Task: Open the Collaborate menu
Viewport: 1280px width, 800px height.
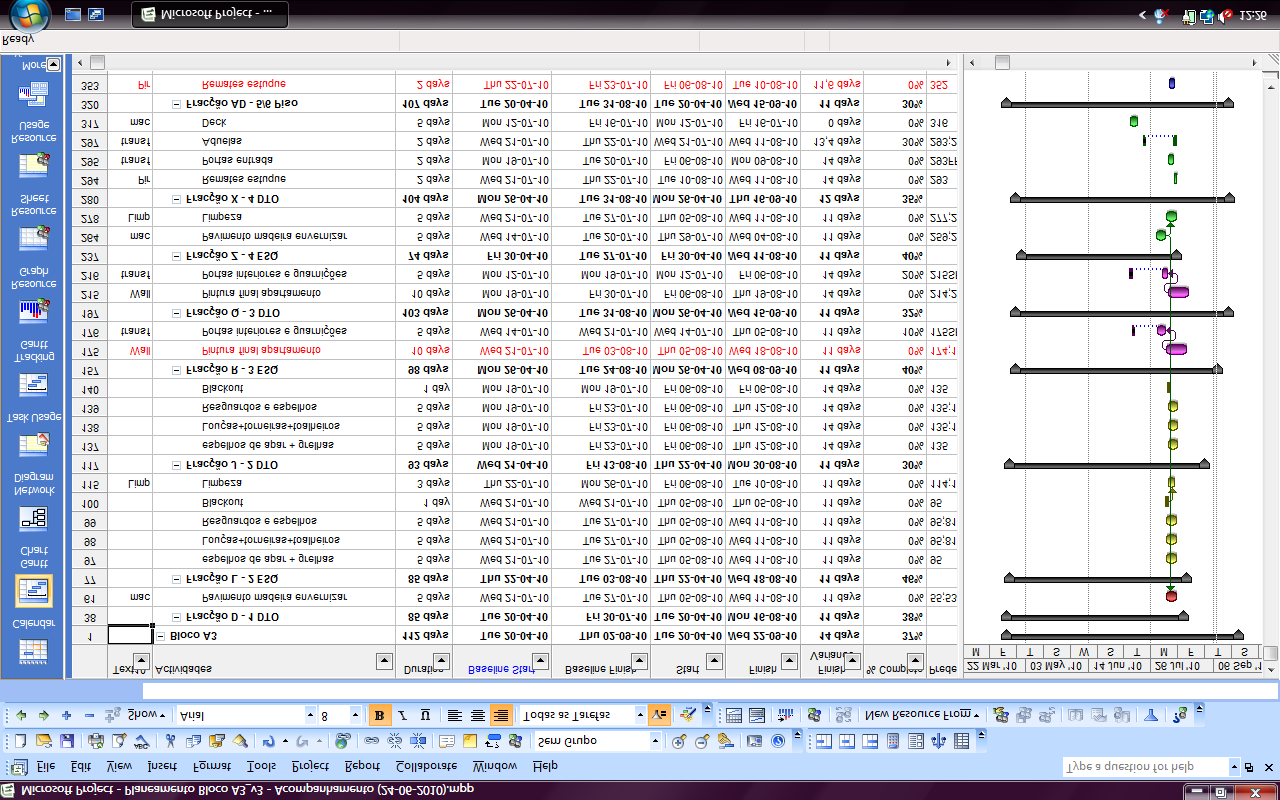Action: 426,766
